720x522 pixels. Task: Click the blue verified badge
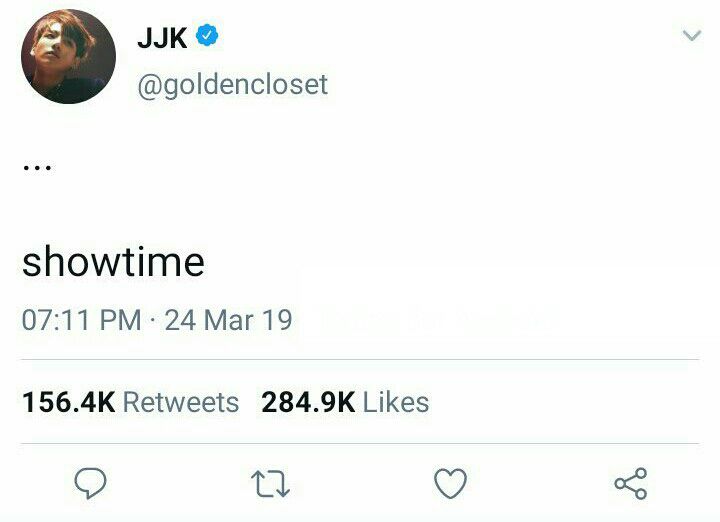point(207,35)
